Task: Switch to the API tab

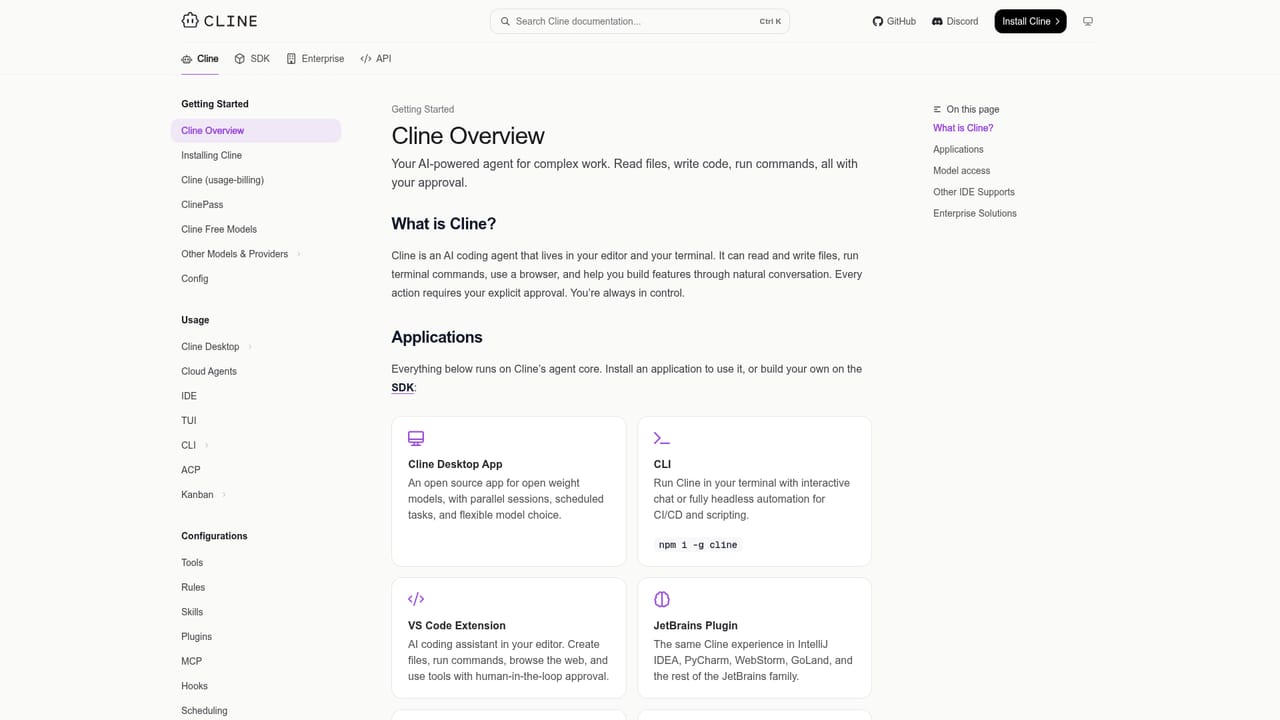Action: [x=376, y=59]
